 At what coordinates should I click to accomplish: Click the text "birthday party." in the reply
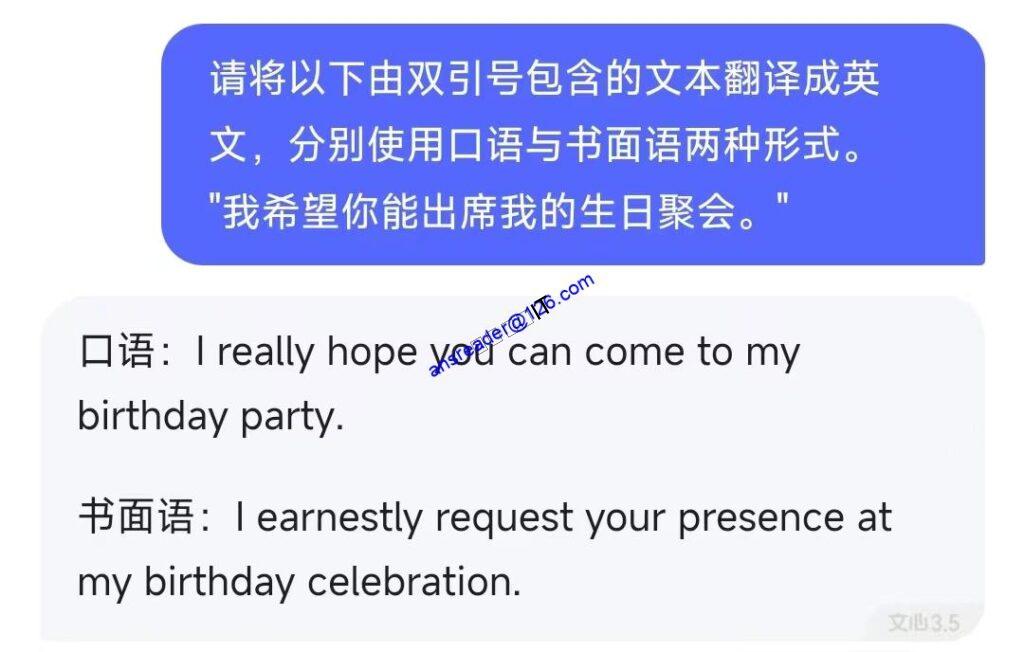point(211,417)
